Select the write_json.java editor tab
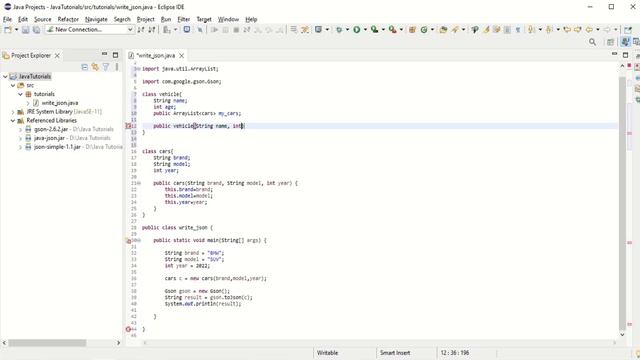 (156, 56)
